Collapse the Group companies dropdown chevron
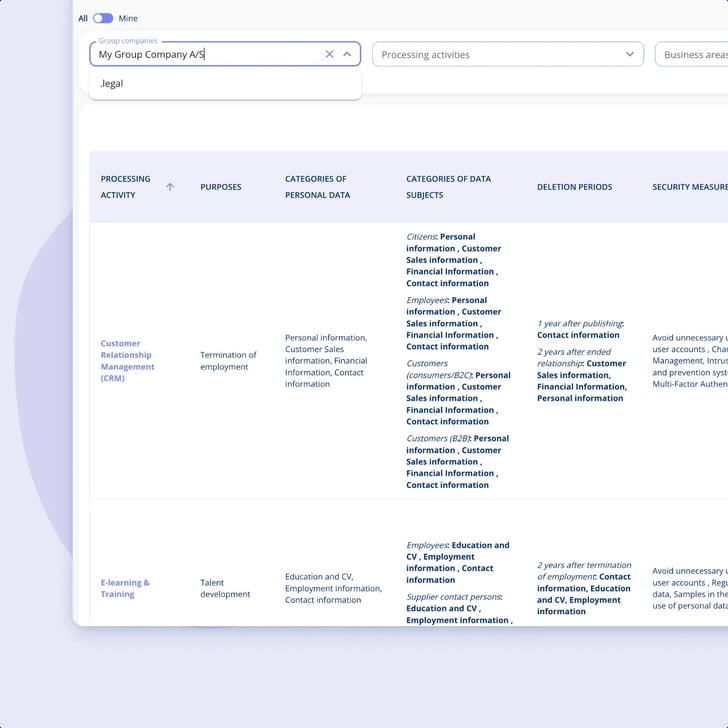728x728 pixels. point(347,54)
